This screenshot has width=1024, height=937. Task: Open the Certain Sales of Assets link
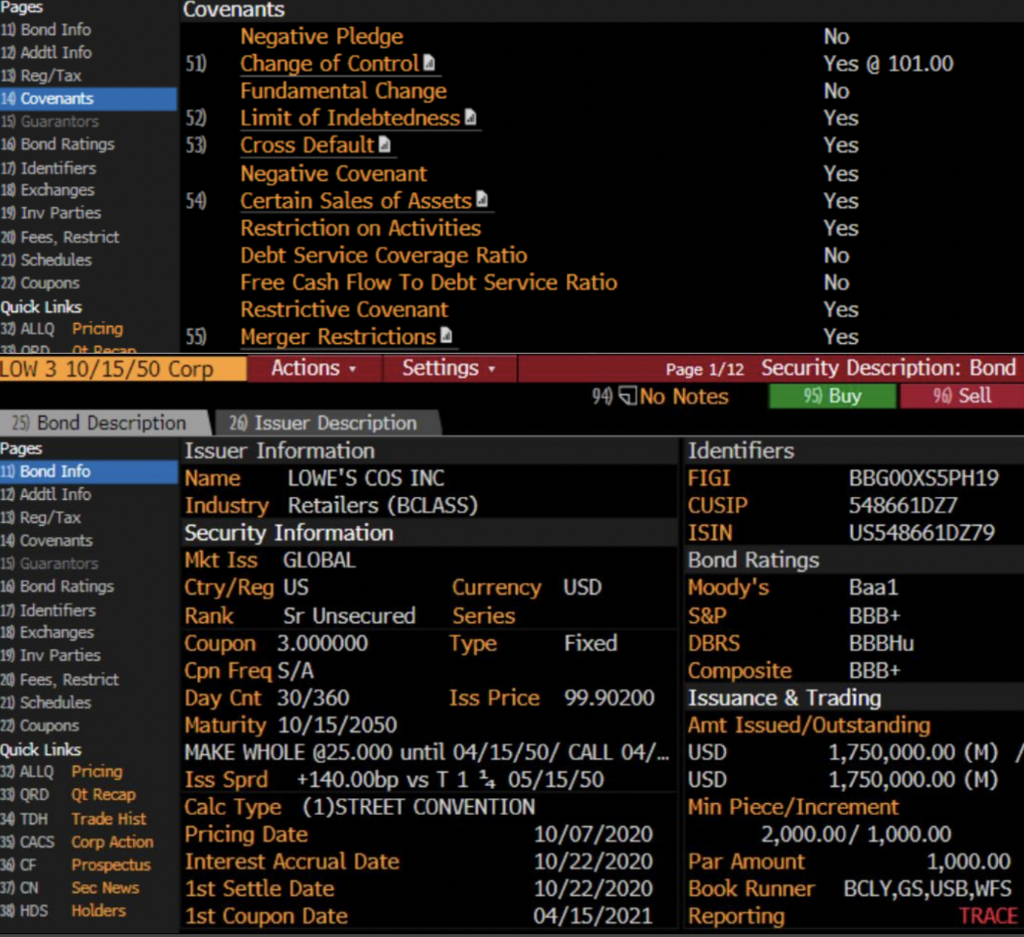pos(356,200)
